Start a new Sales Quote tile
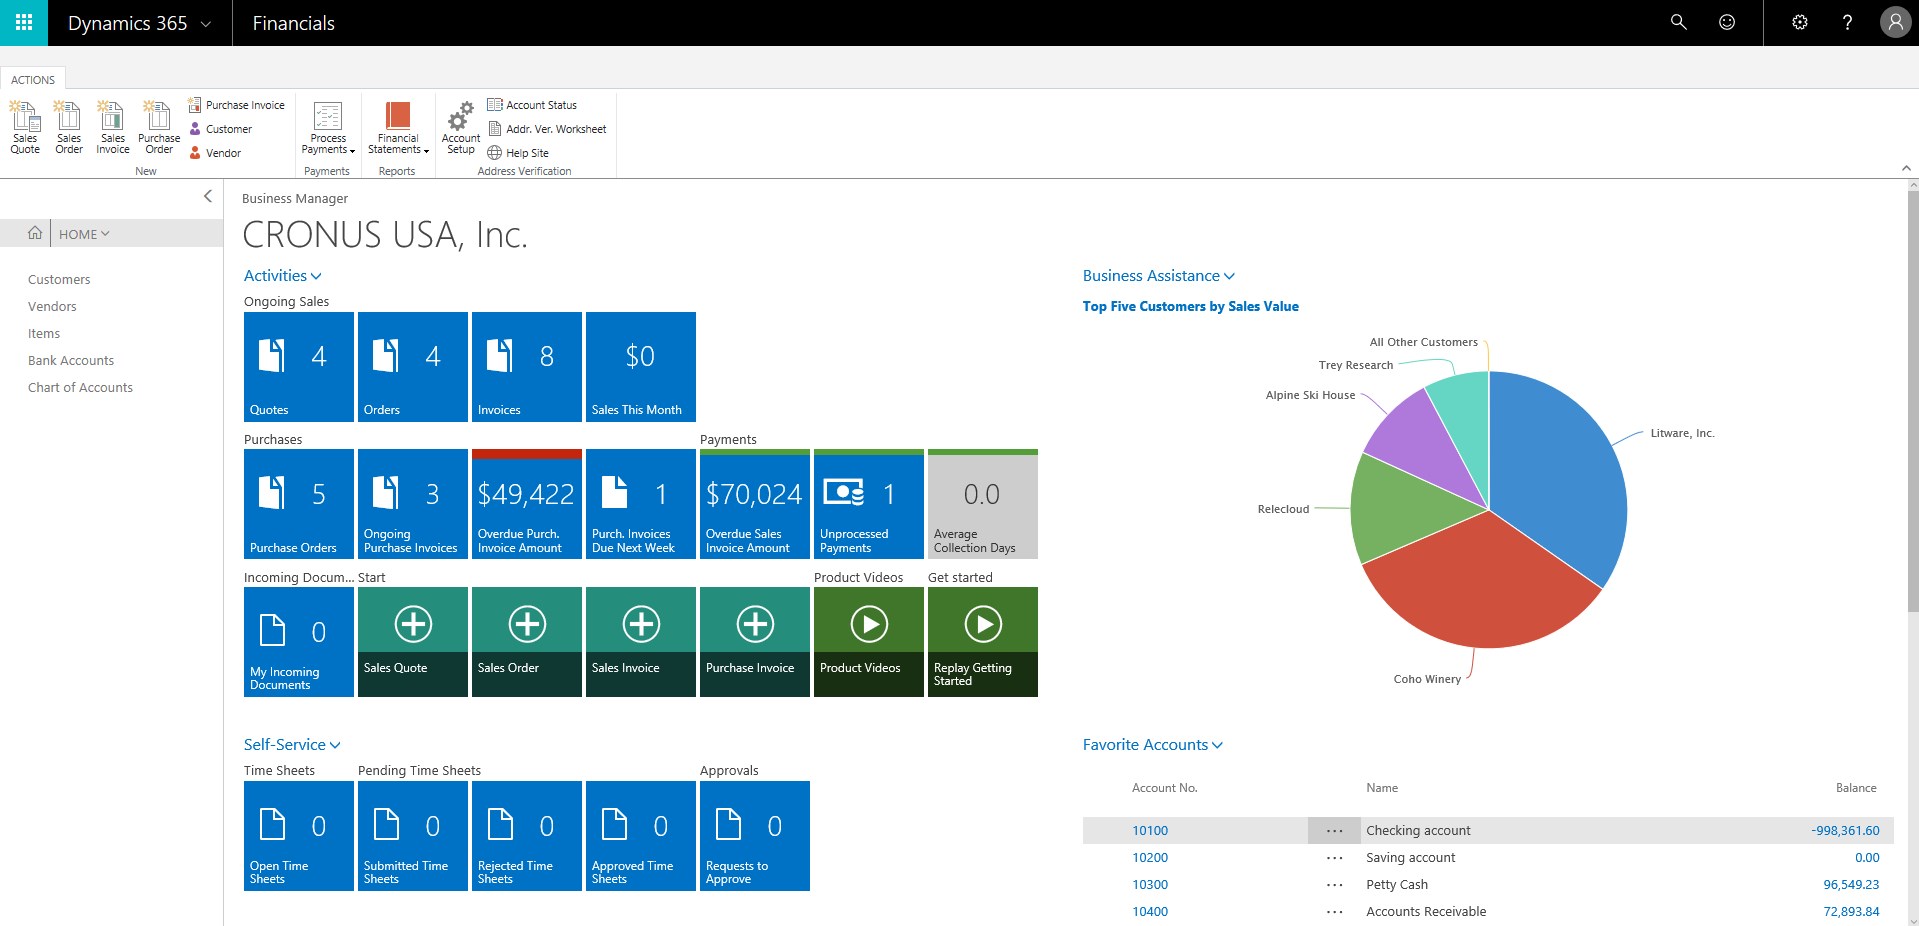This screenshot has width=1919, height=926. click(413, 642)
